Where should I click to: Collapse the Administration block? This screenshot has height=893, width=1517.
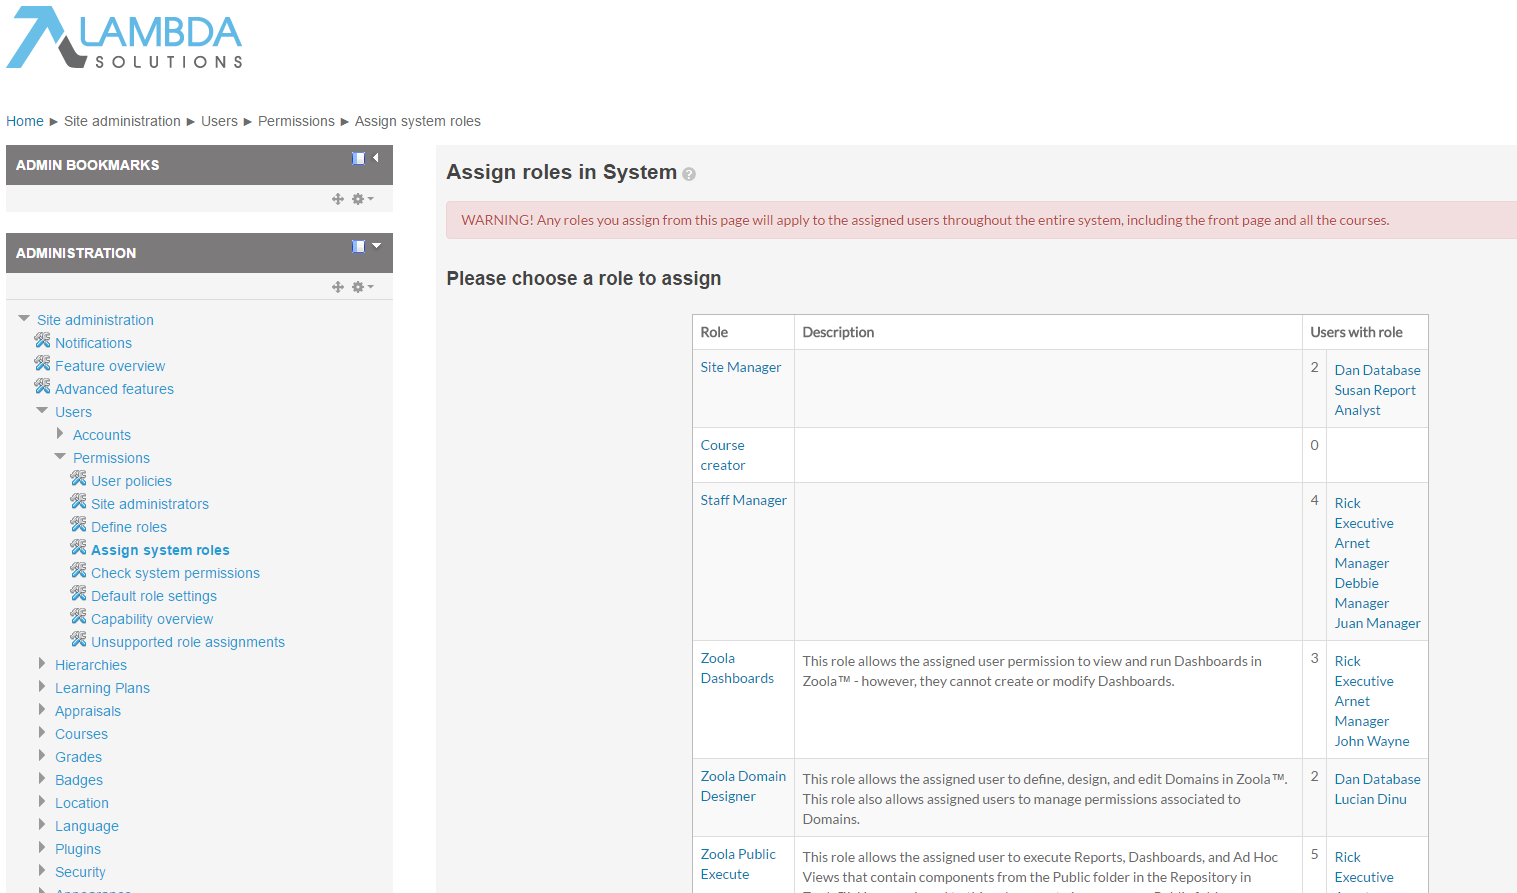click(x=377, y=246)
